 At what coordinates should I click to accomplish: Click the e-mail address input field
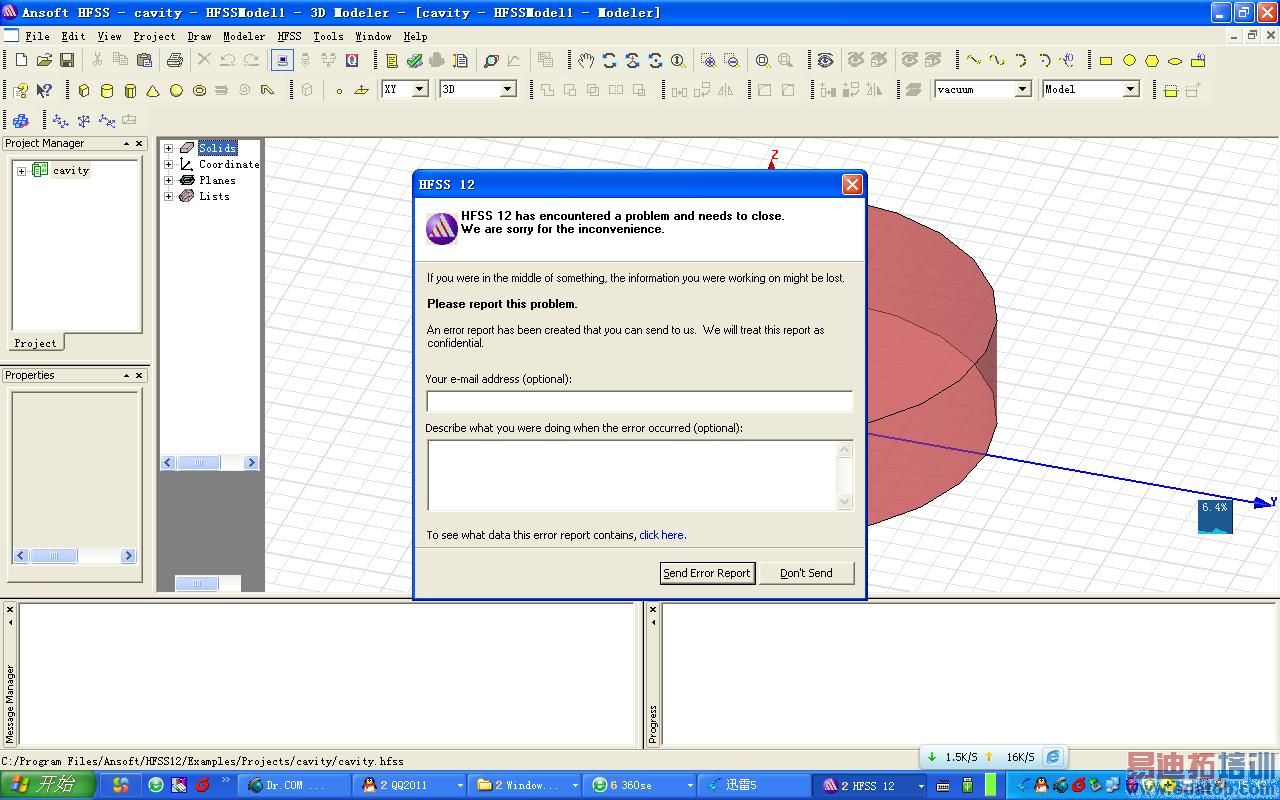click(639, 401)
